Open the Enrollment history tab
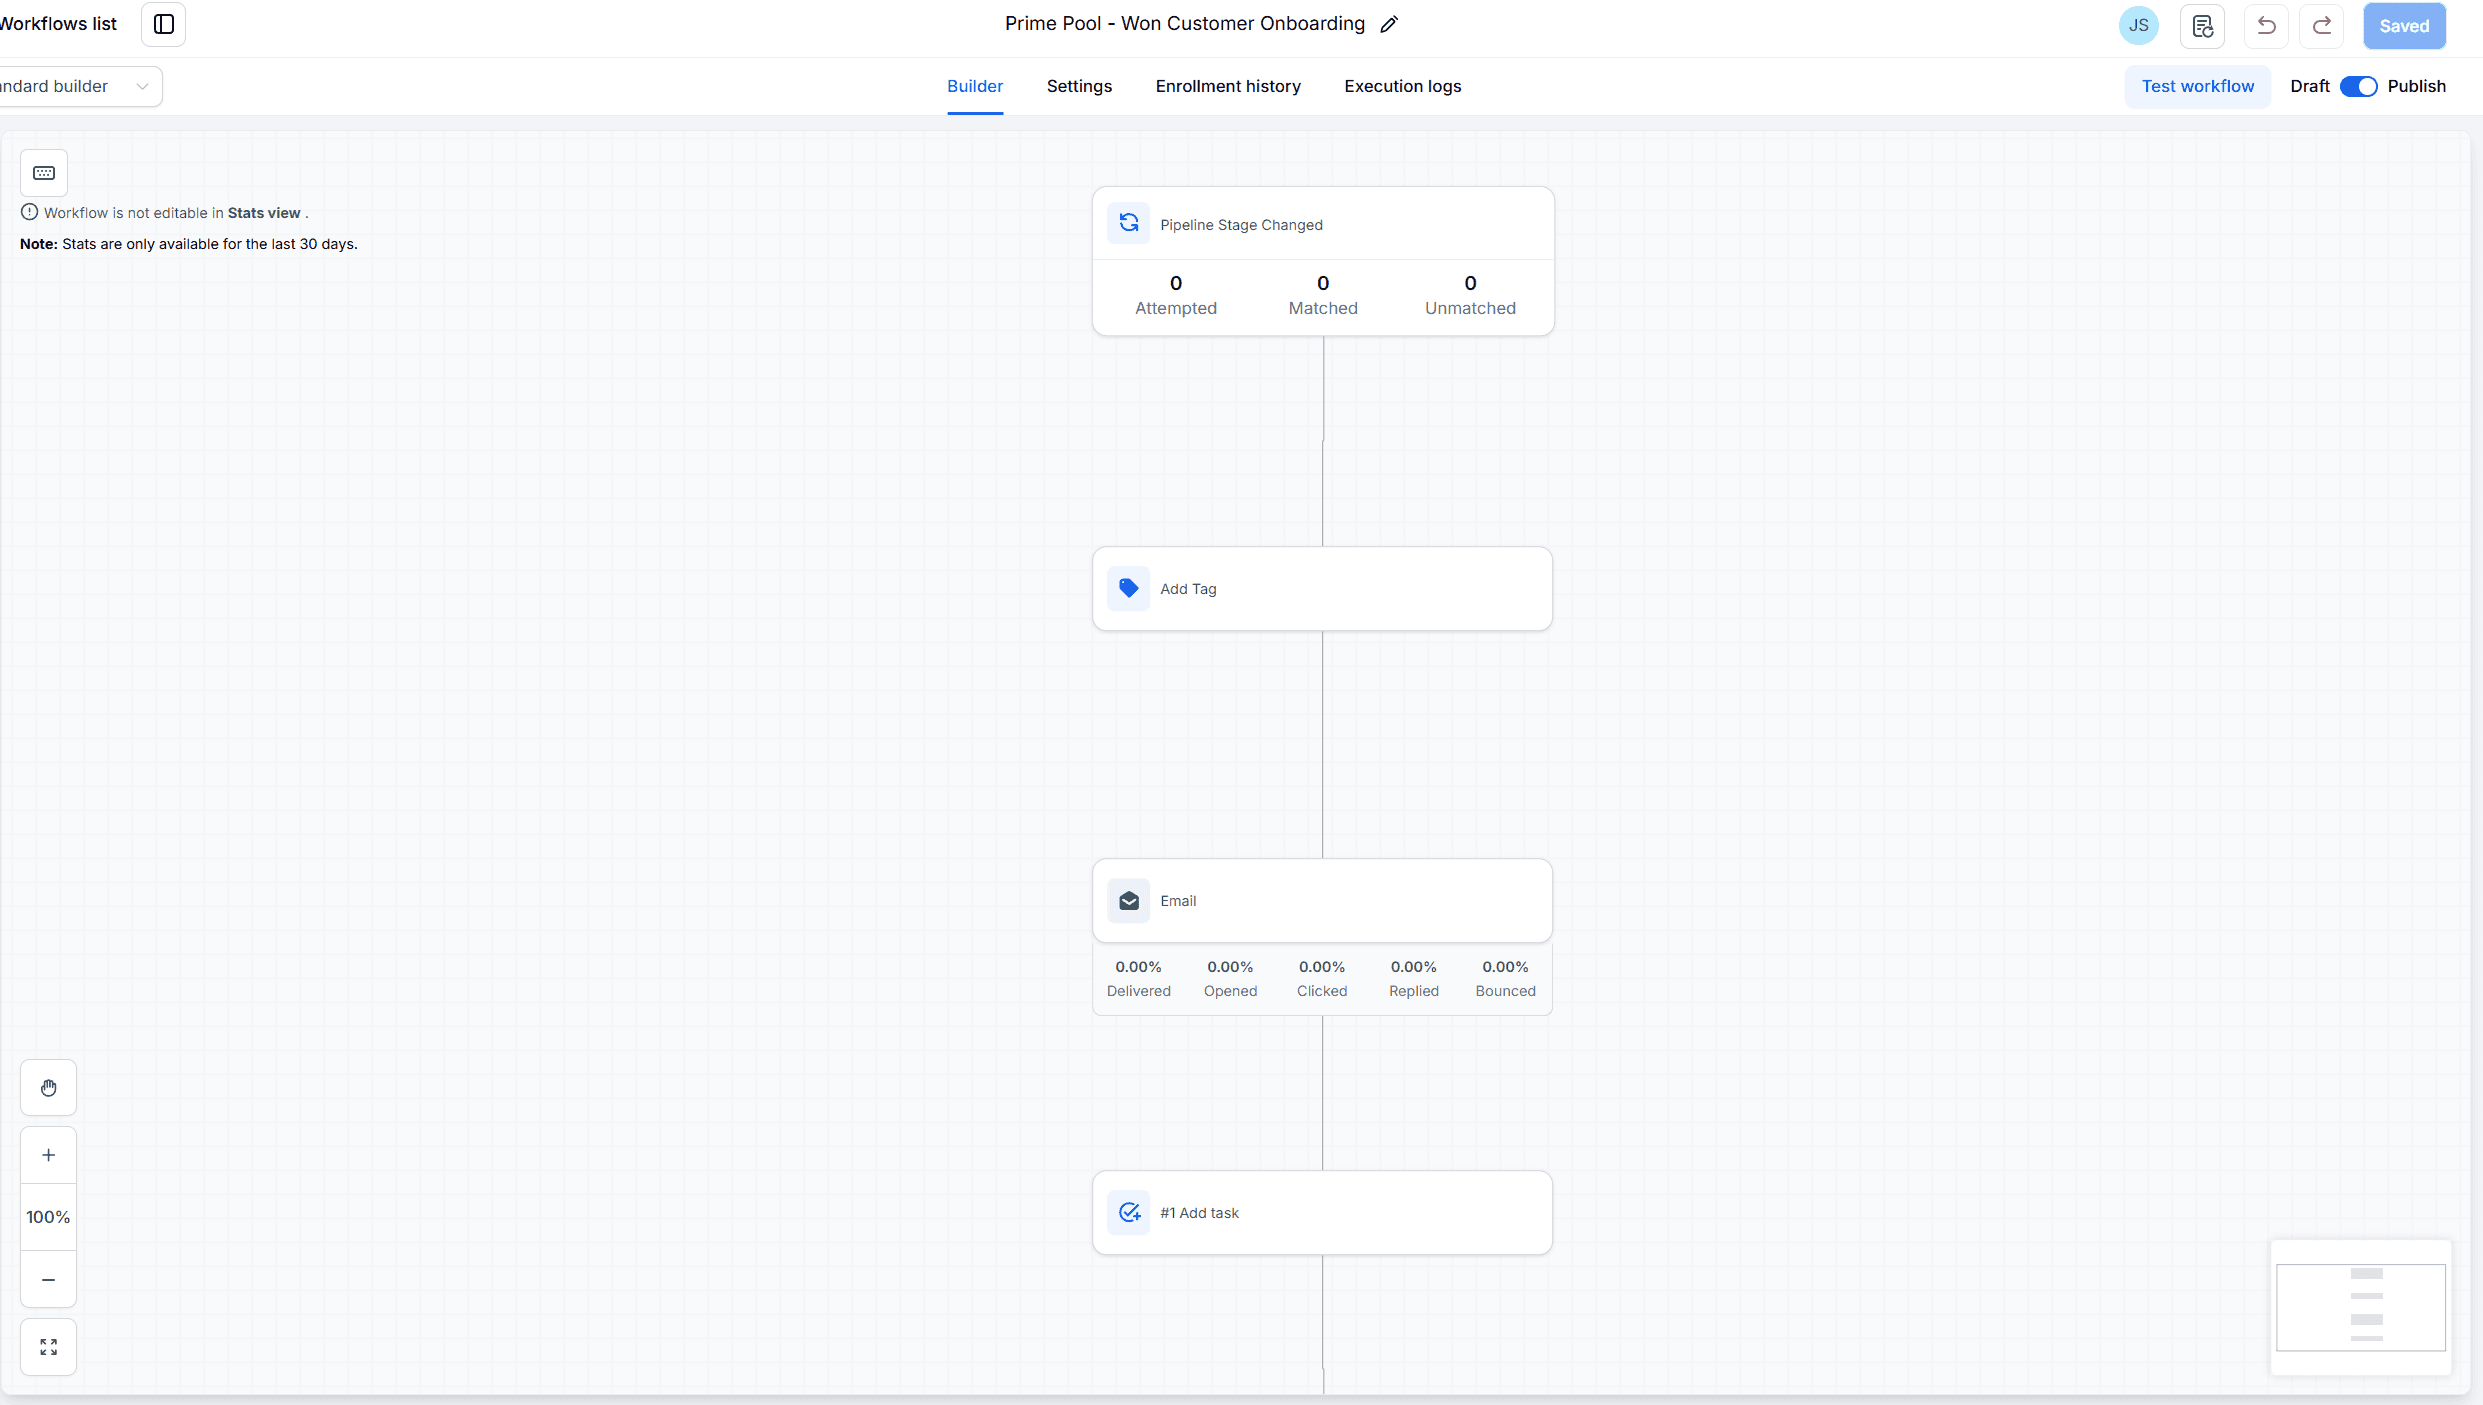Viewport: 2483px width, 1405px height. pos(1228,86)
